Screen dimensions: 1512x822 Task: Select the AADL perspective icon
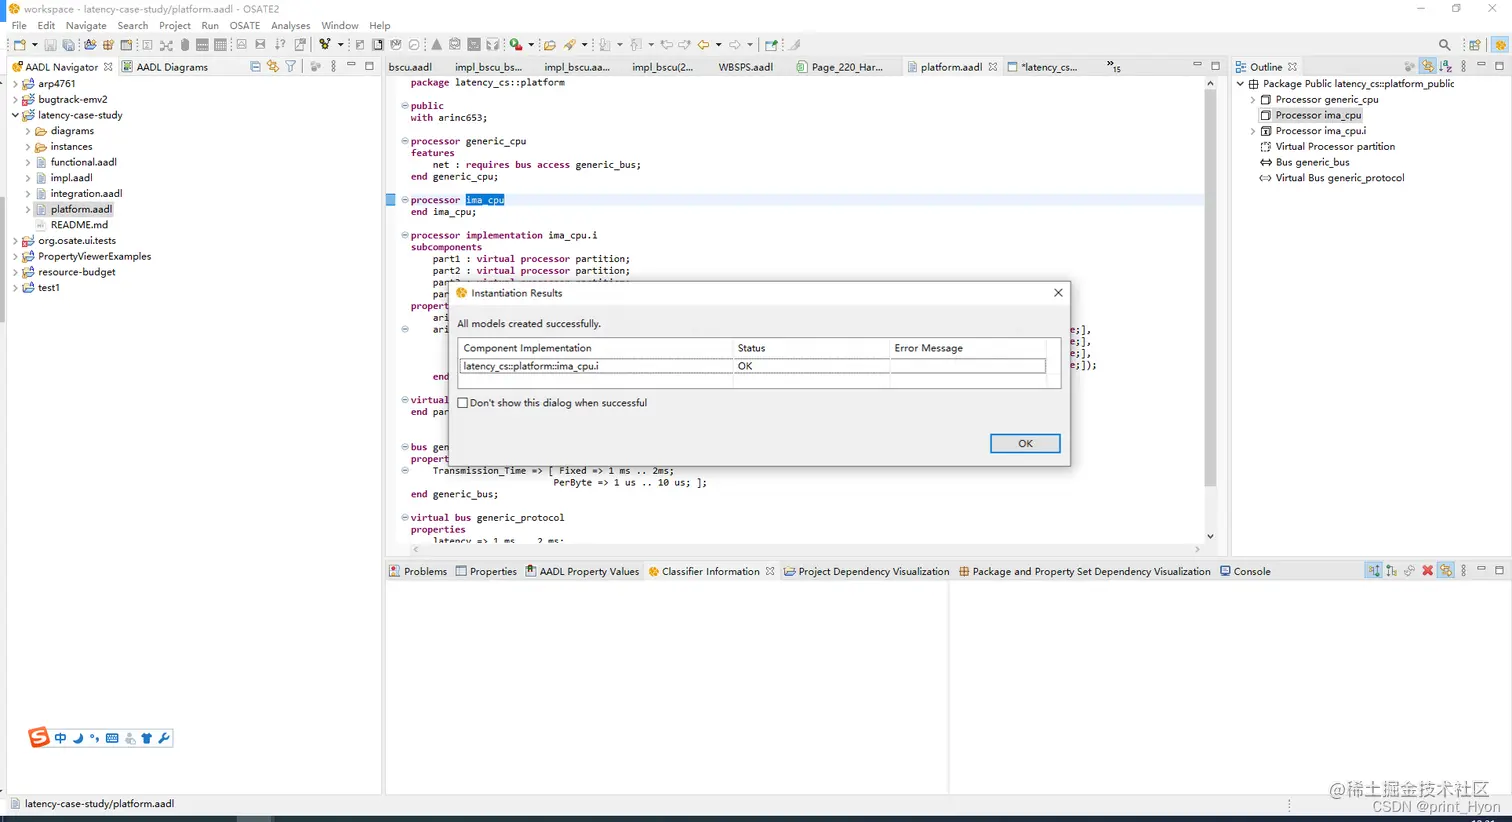coord(1500,45)
